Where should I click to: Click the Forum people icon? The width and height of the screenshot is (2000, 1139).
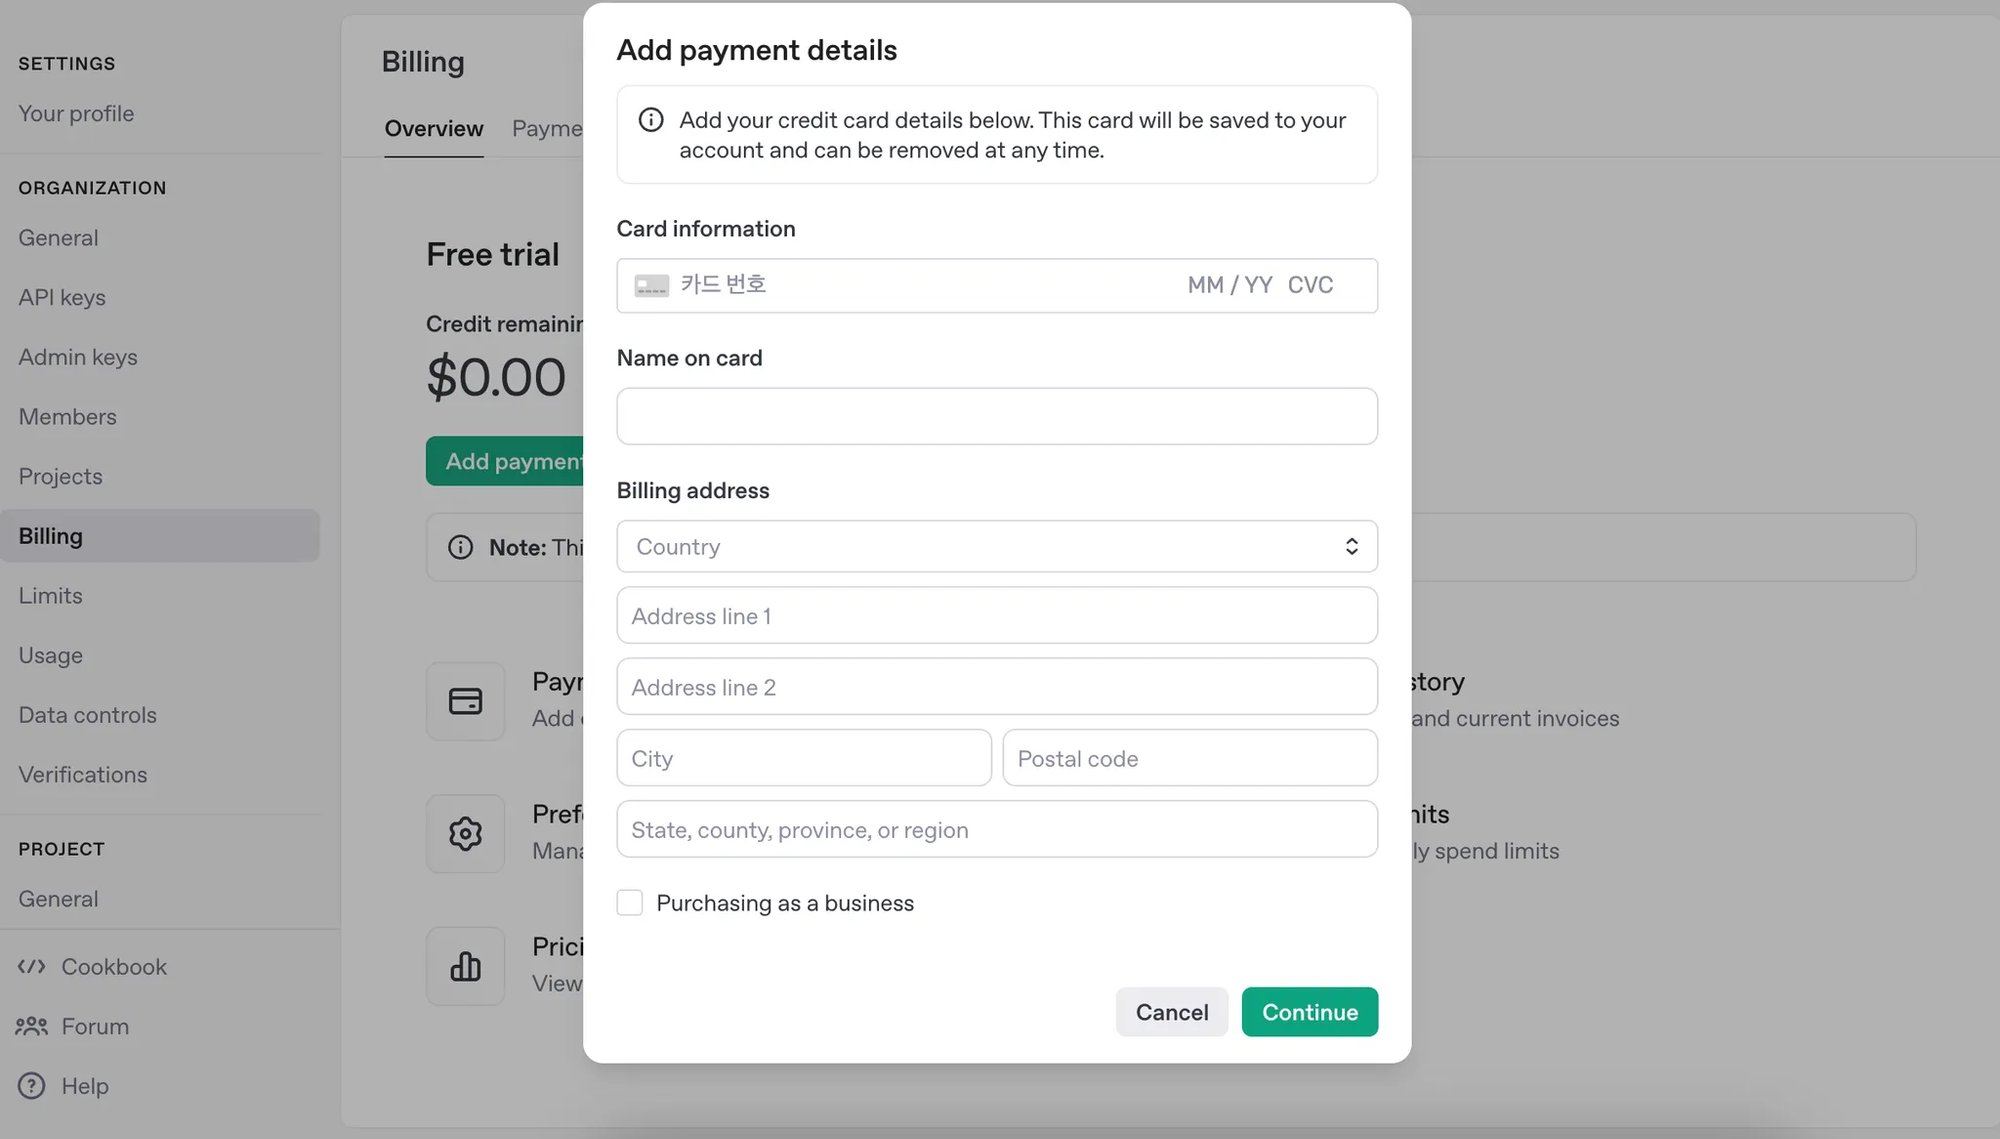(32, 1026)
